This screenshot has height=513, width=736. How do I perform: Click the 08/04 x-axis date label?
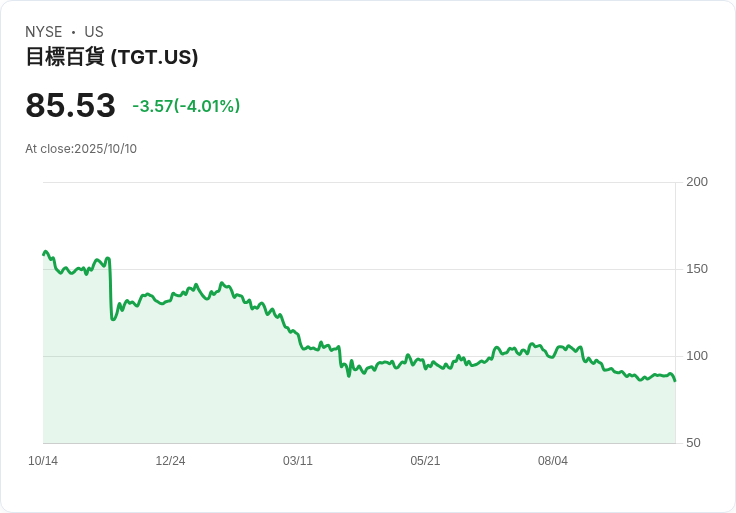tap(552, 461)
